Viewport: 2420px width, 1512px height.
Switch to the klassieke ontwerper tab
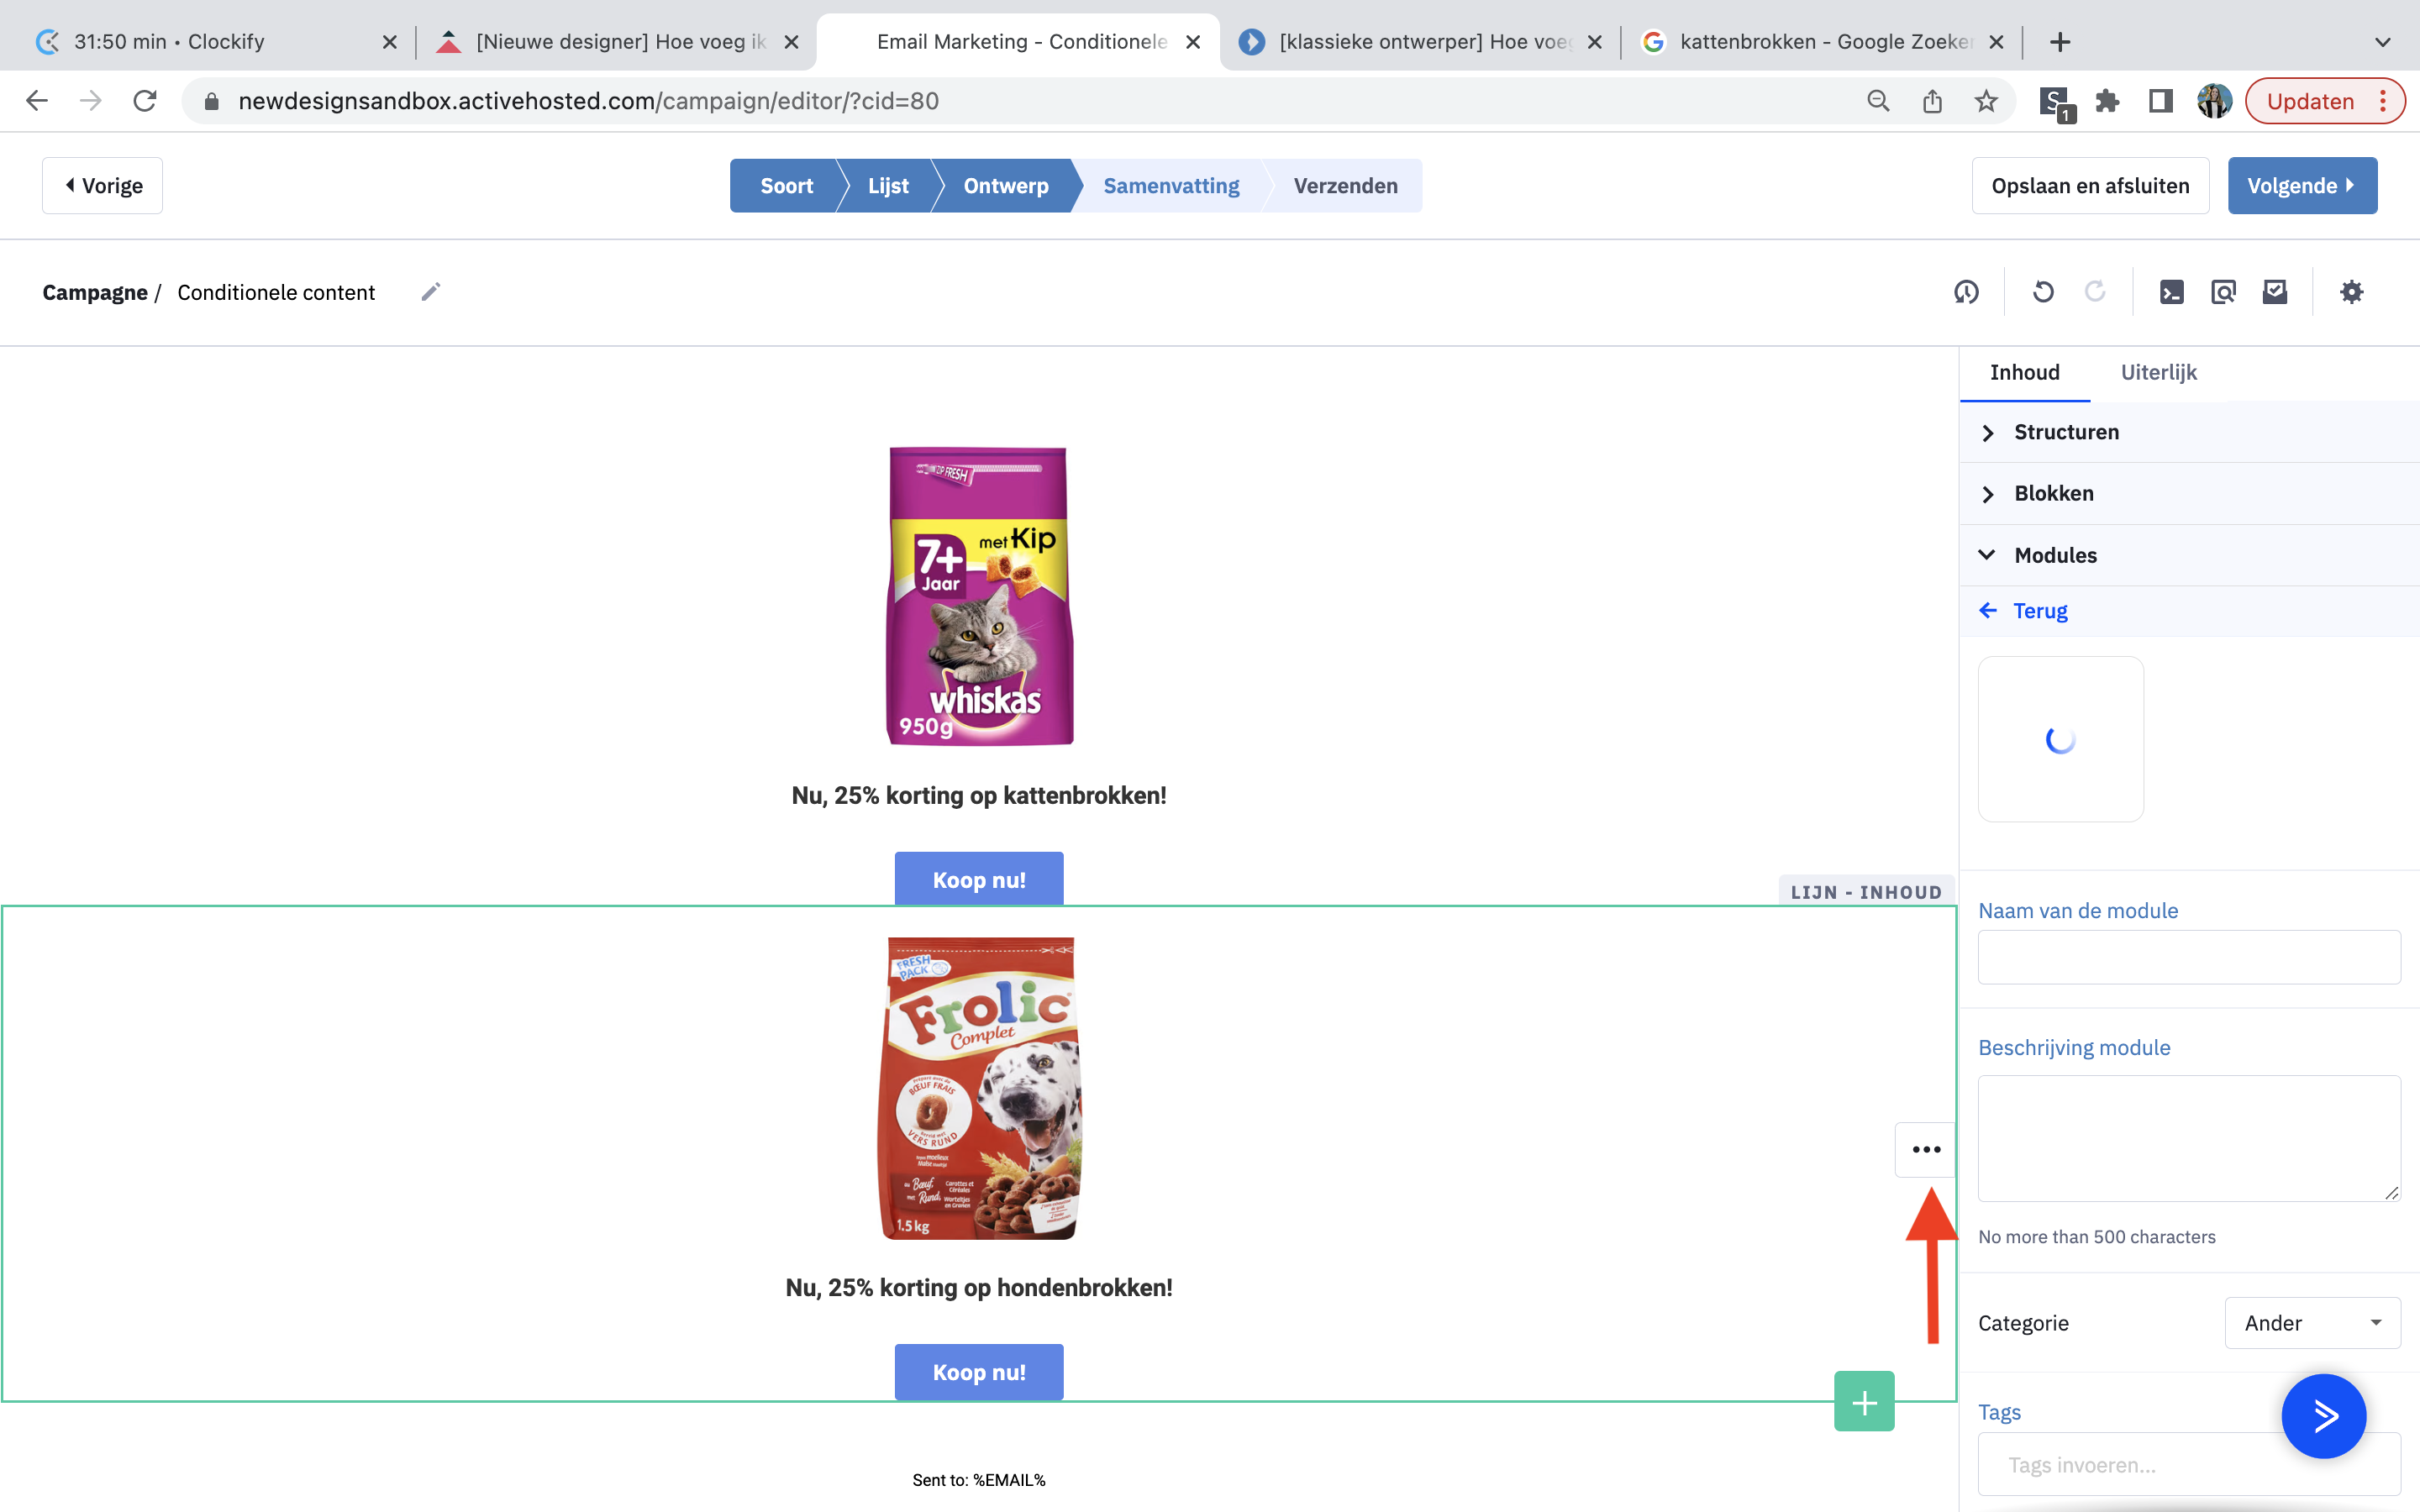click(1420, 42)
